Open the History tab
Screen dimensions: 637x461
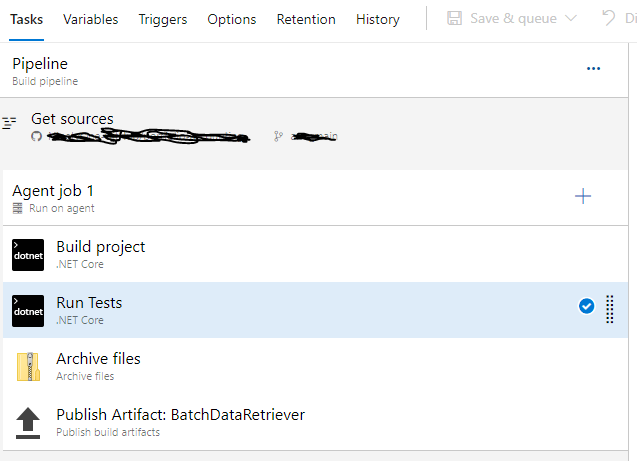point(377,19)
